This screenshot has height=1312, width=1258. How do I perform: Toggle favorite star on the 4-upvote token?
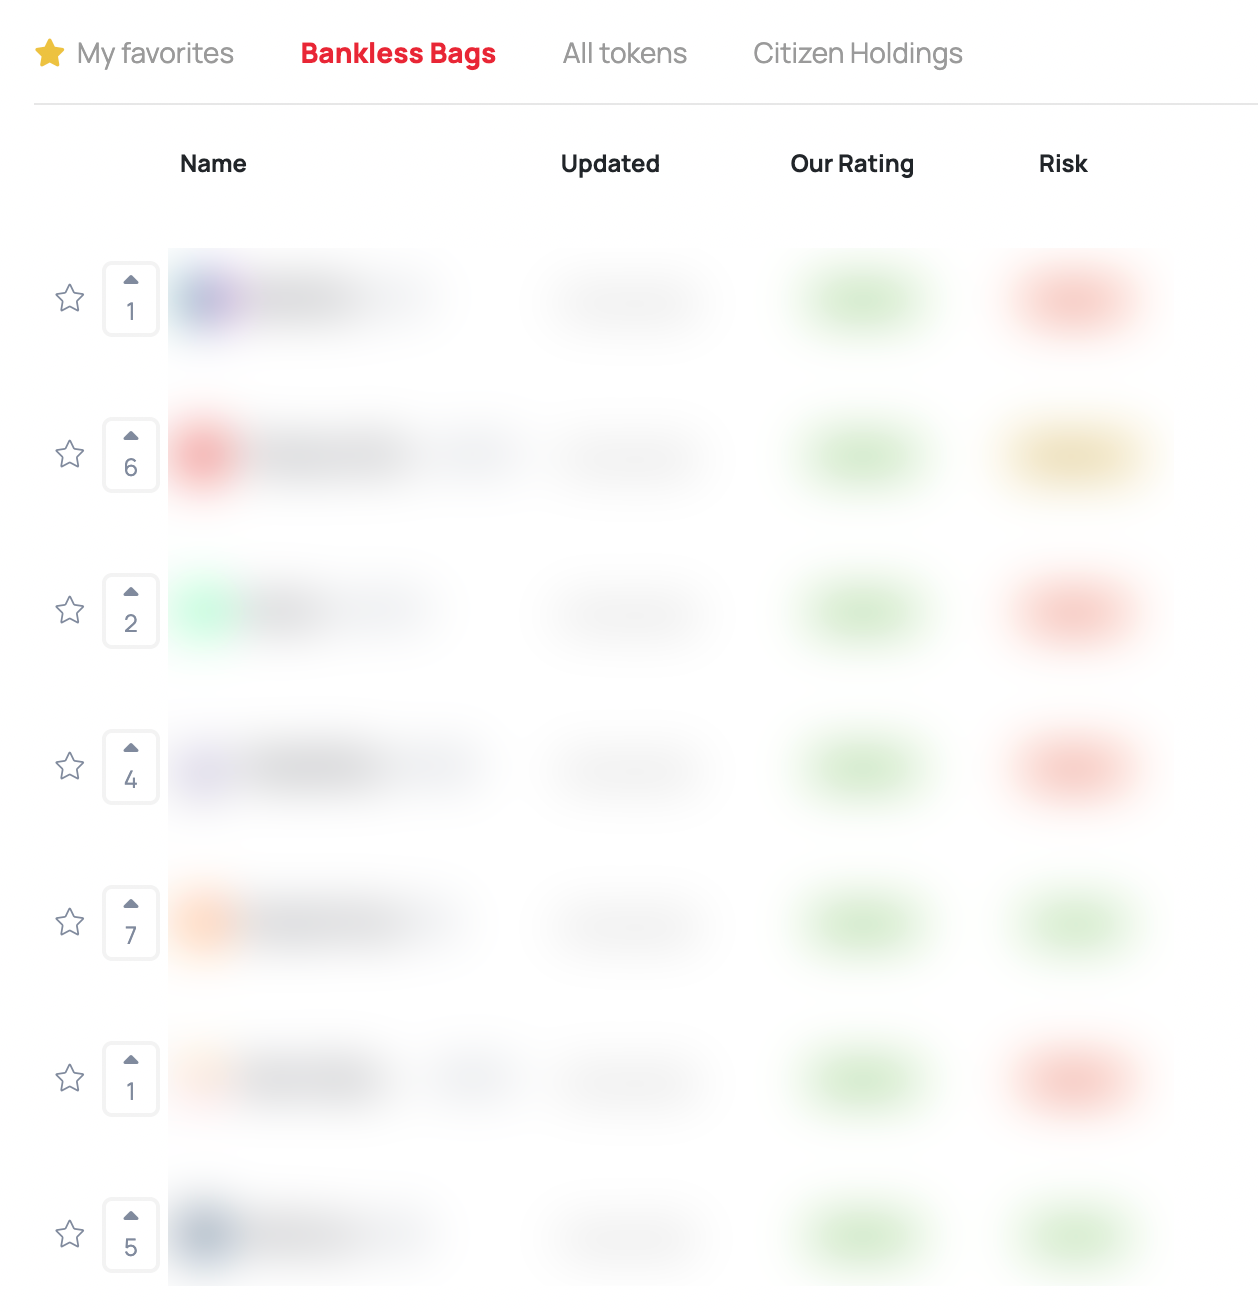(70, 766)
